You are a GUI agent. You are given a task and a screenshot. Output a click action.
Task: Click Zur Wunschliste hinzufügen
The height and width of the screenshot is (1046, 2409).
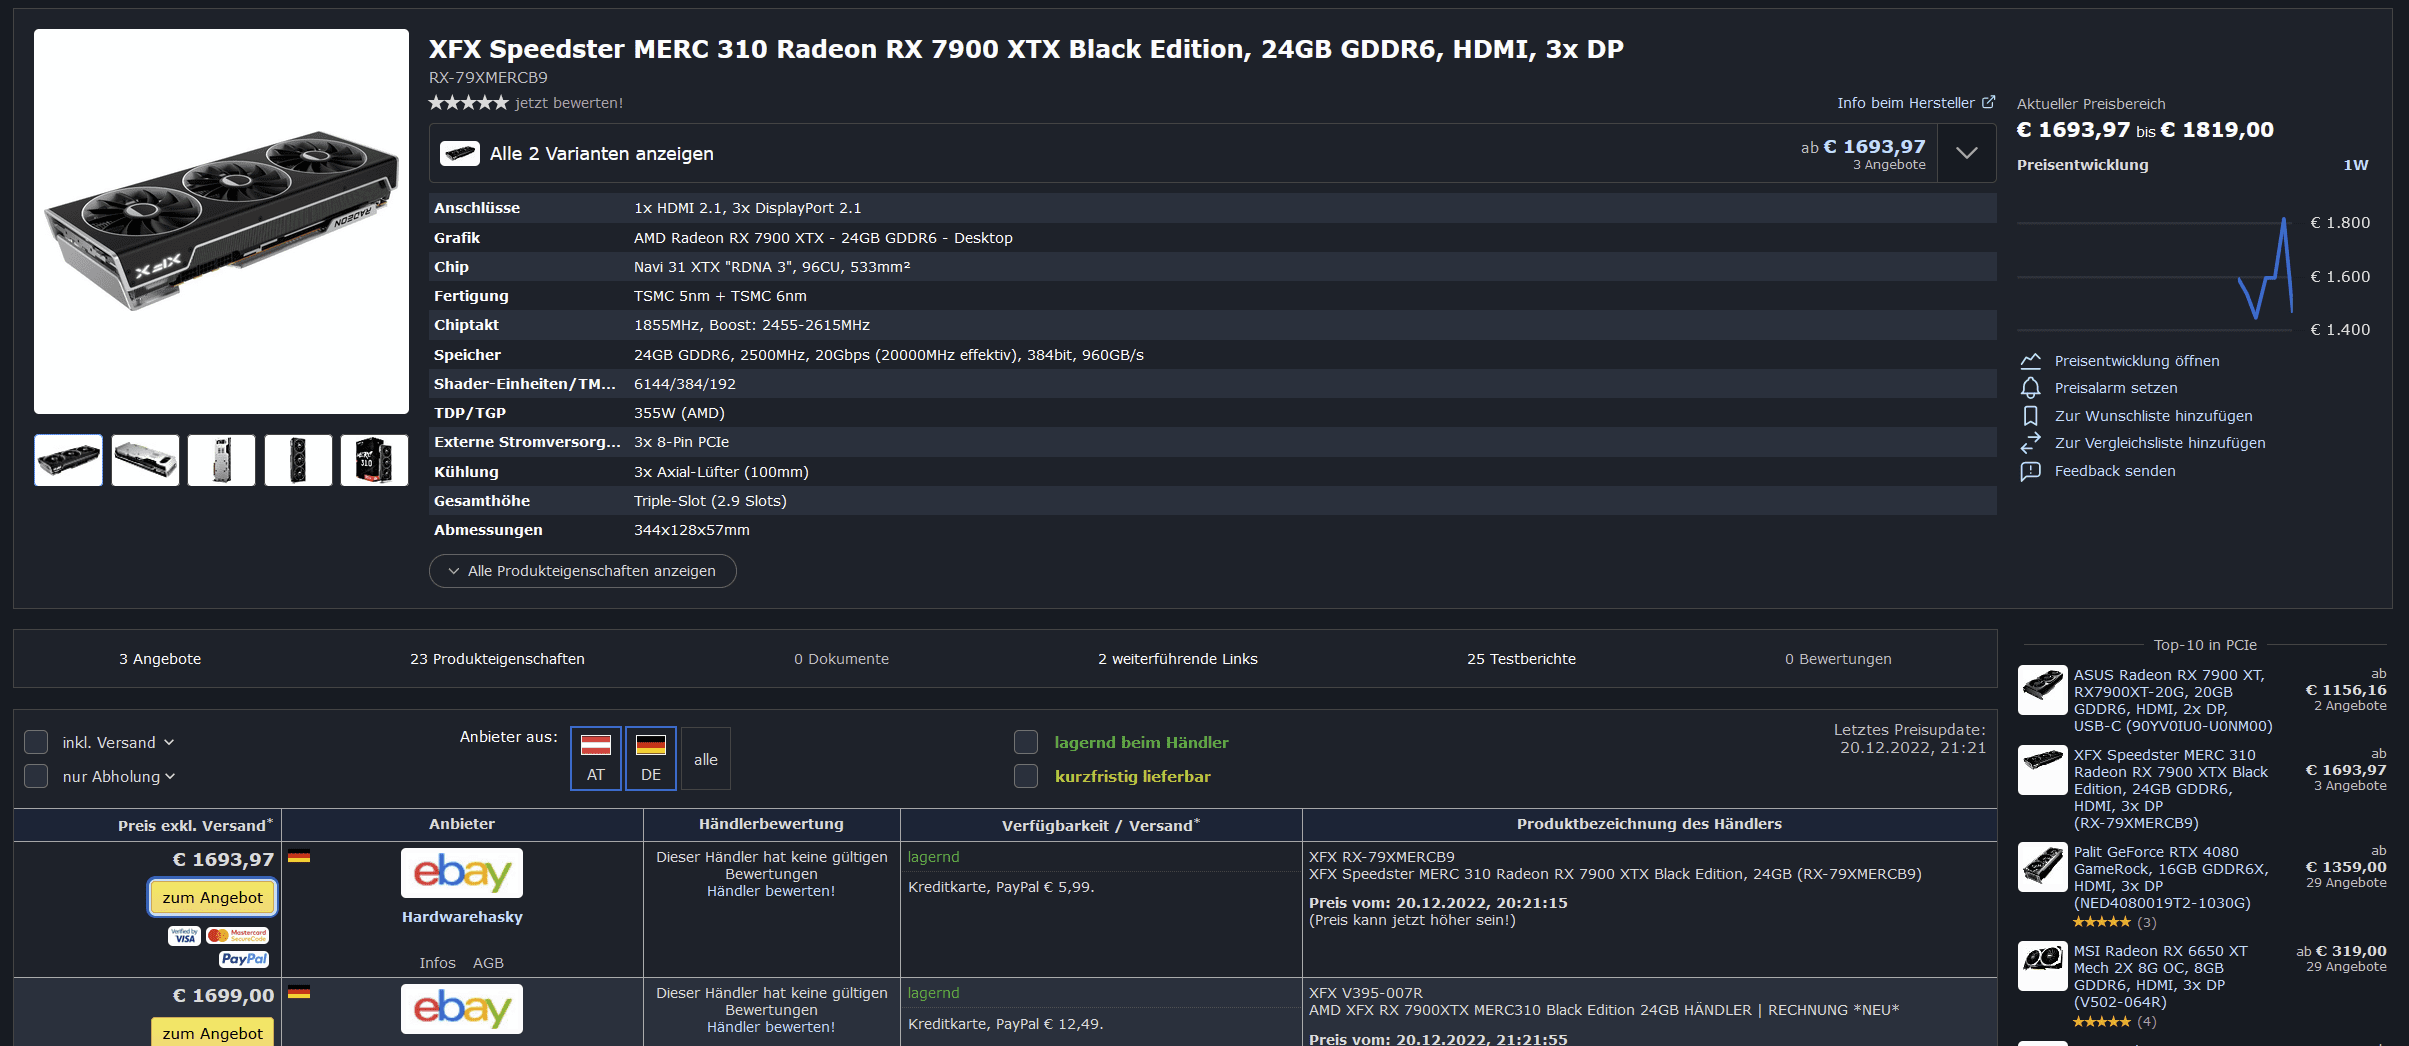tap(2154, 416)
